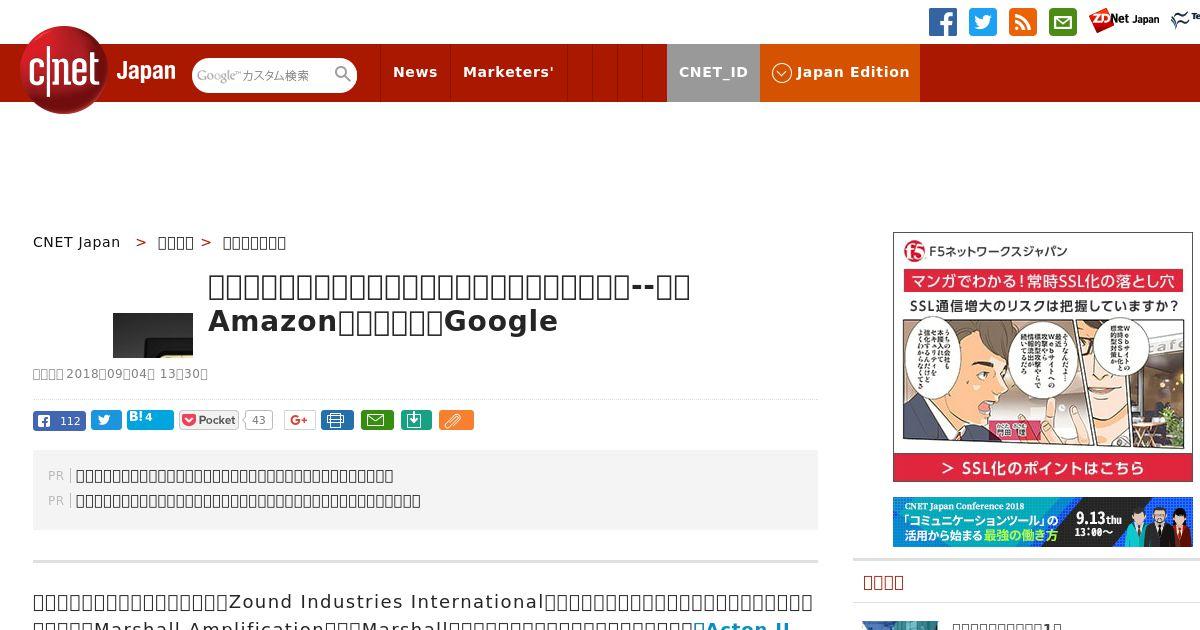Open the News menu

click(415, 72)
